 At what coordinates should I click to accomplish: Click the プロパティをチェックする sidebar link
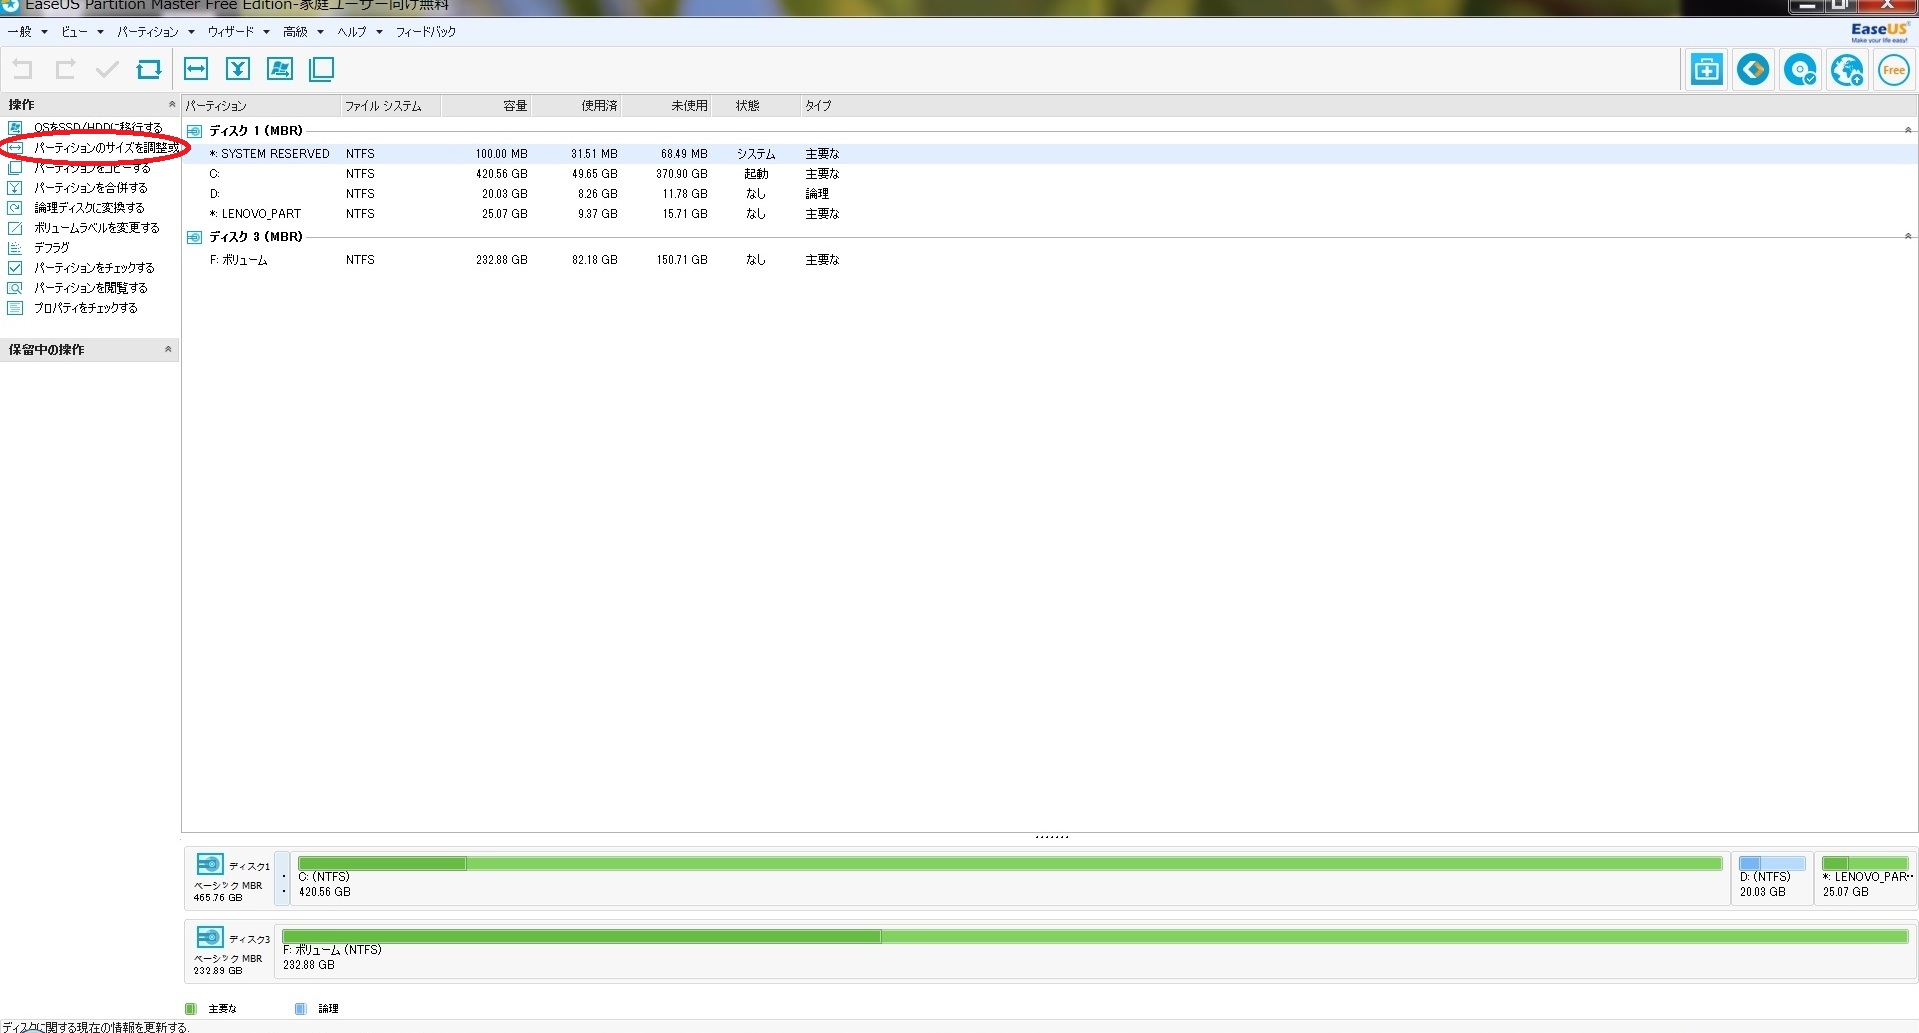(x=86, y=308)
